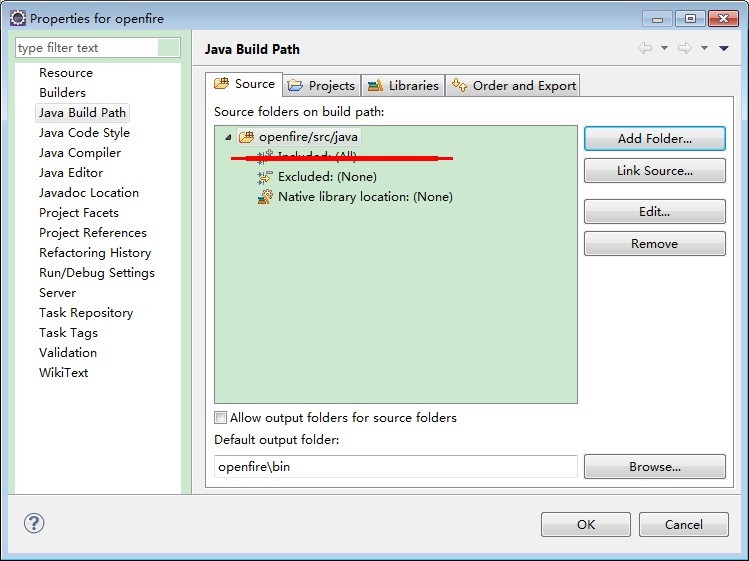Select Run/Debug Settings in the list
This screenshot has width=749, height=561.
point(97,273)
